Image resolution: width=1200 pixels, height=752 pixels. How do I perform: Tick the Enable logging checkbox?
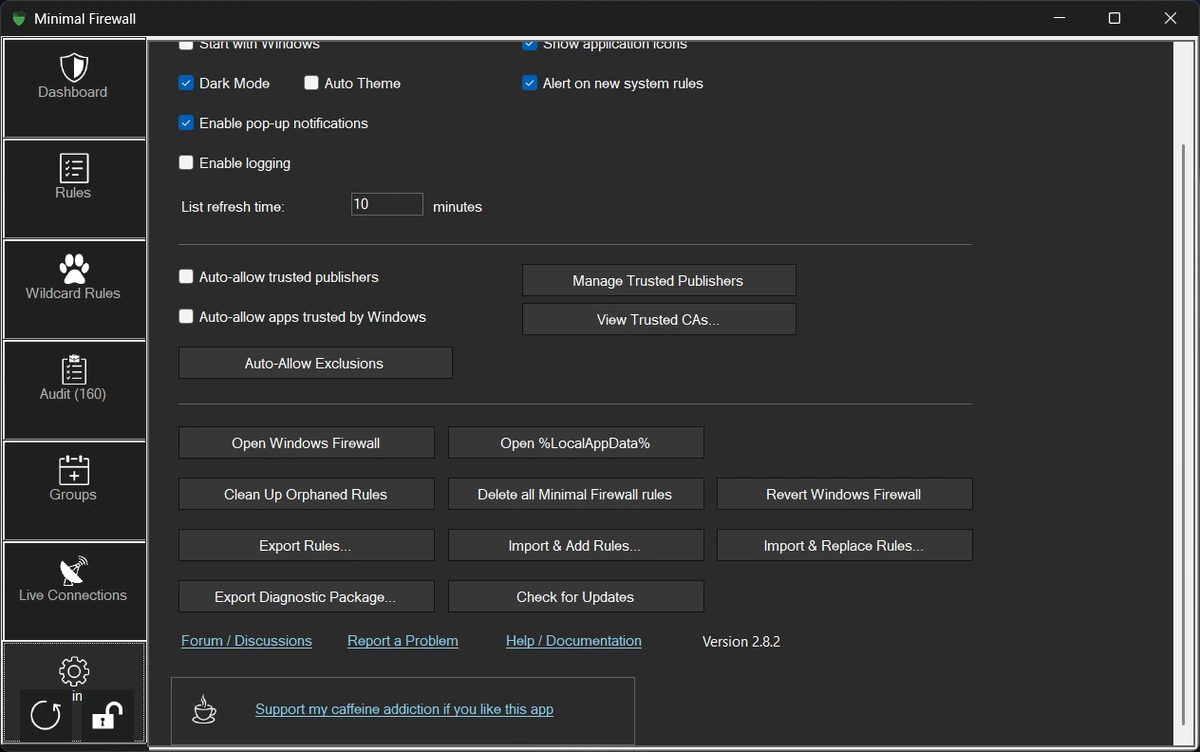pos(186,163)
